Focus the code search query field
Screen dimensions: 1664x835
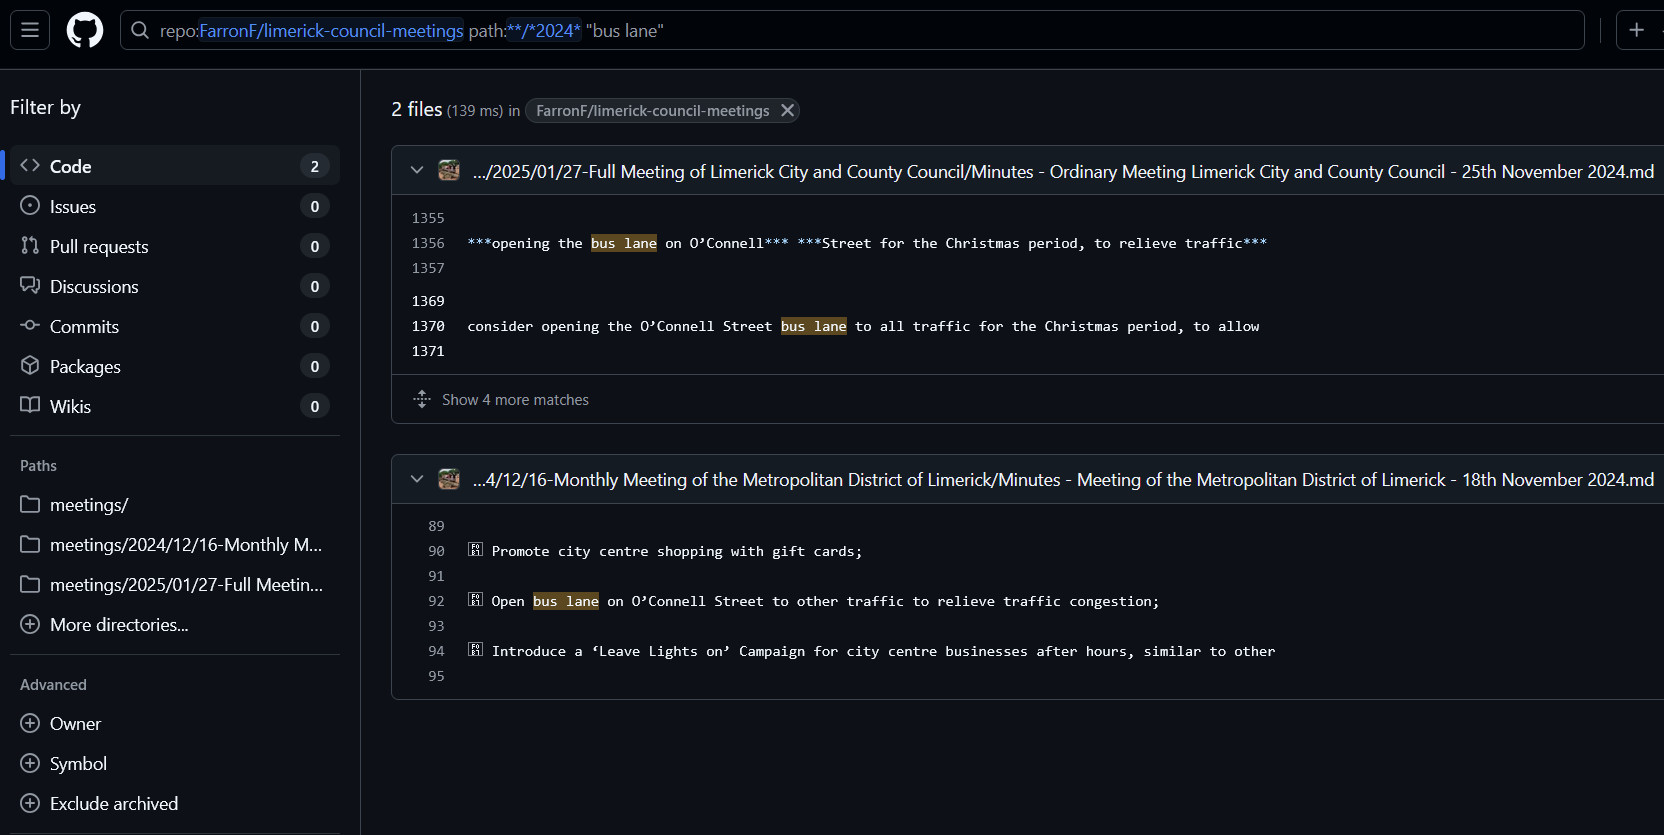[852, 30]
